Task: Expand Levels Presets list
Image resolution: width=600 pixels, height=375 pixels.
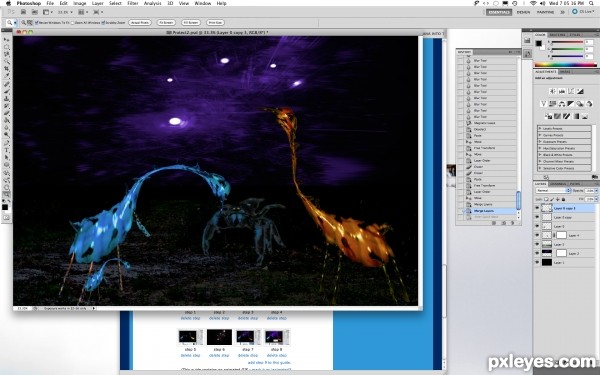Action: (x=540, y=129)
